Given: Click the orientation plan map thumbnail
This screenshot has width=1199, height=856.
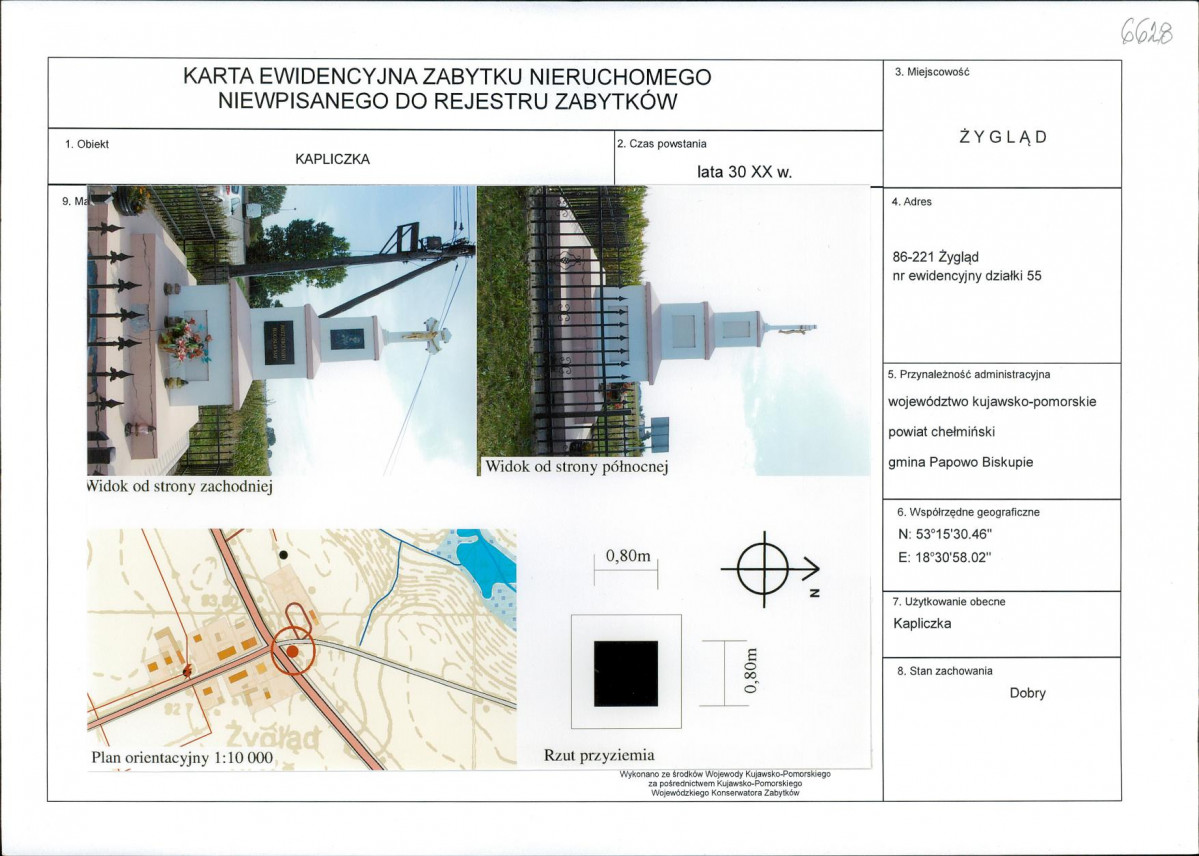Looking at the screenshot, I should tap(302, 649).
